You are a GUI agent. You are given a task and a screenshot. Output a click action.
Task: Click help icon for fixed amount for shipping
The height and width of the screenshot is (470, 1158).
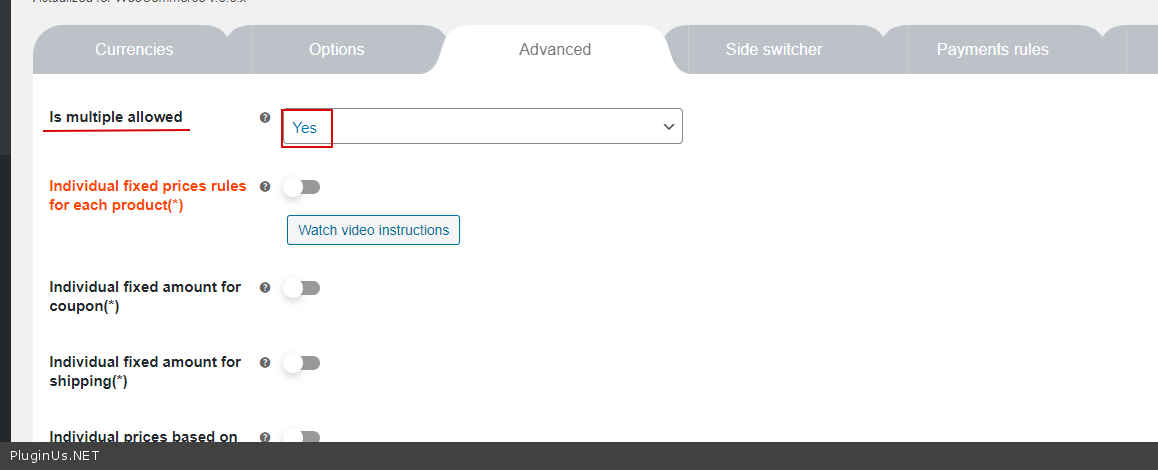coord(265,363)
